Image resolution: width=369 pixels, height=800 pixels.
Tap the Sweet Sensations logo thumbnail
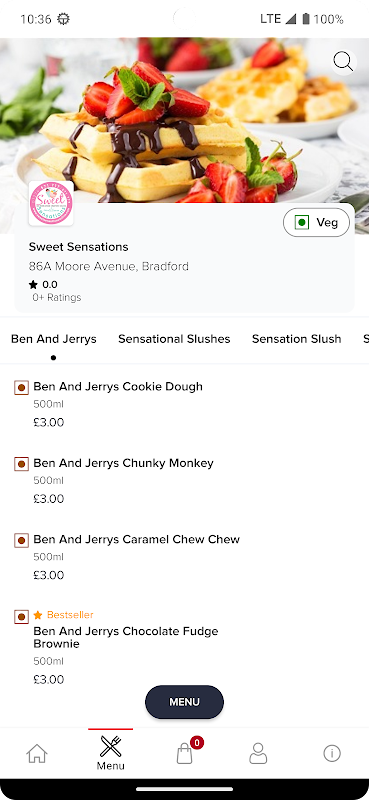pyautogui.click(x=51, y=203)
